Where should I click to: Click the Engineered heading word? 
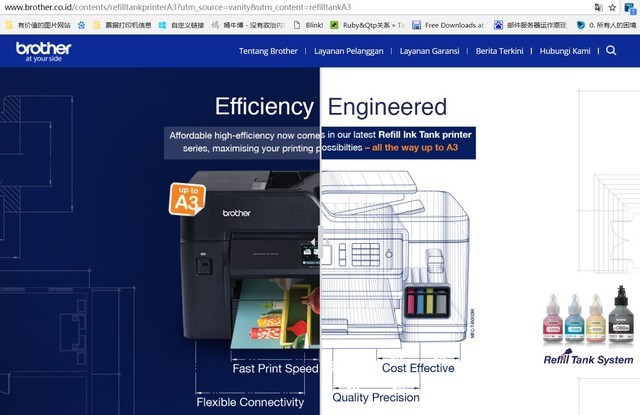[x=387, y=107]
